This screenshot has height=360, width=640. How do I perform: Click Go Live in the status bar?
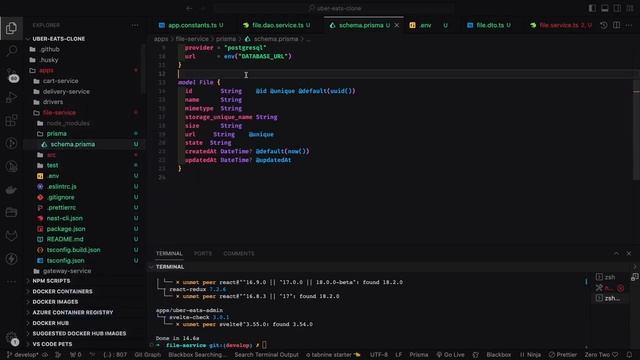coord(450,355)
